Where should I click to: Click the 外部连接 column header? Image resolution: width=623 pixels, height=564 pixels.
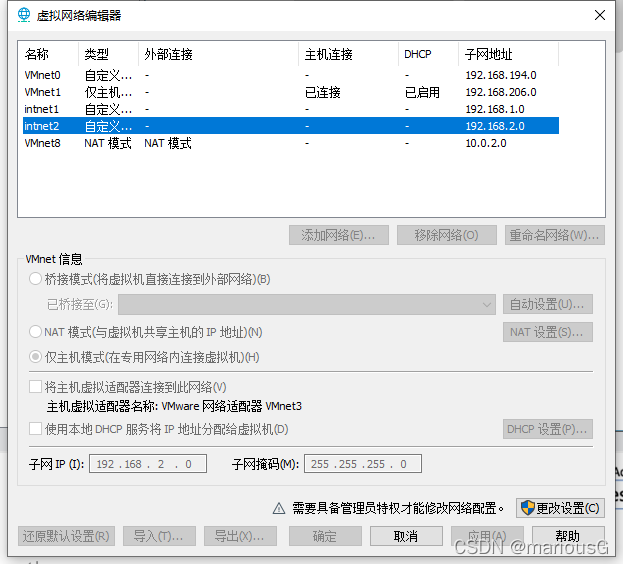(x=219, y=54)
